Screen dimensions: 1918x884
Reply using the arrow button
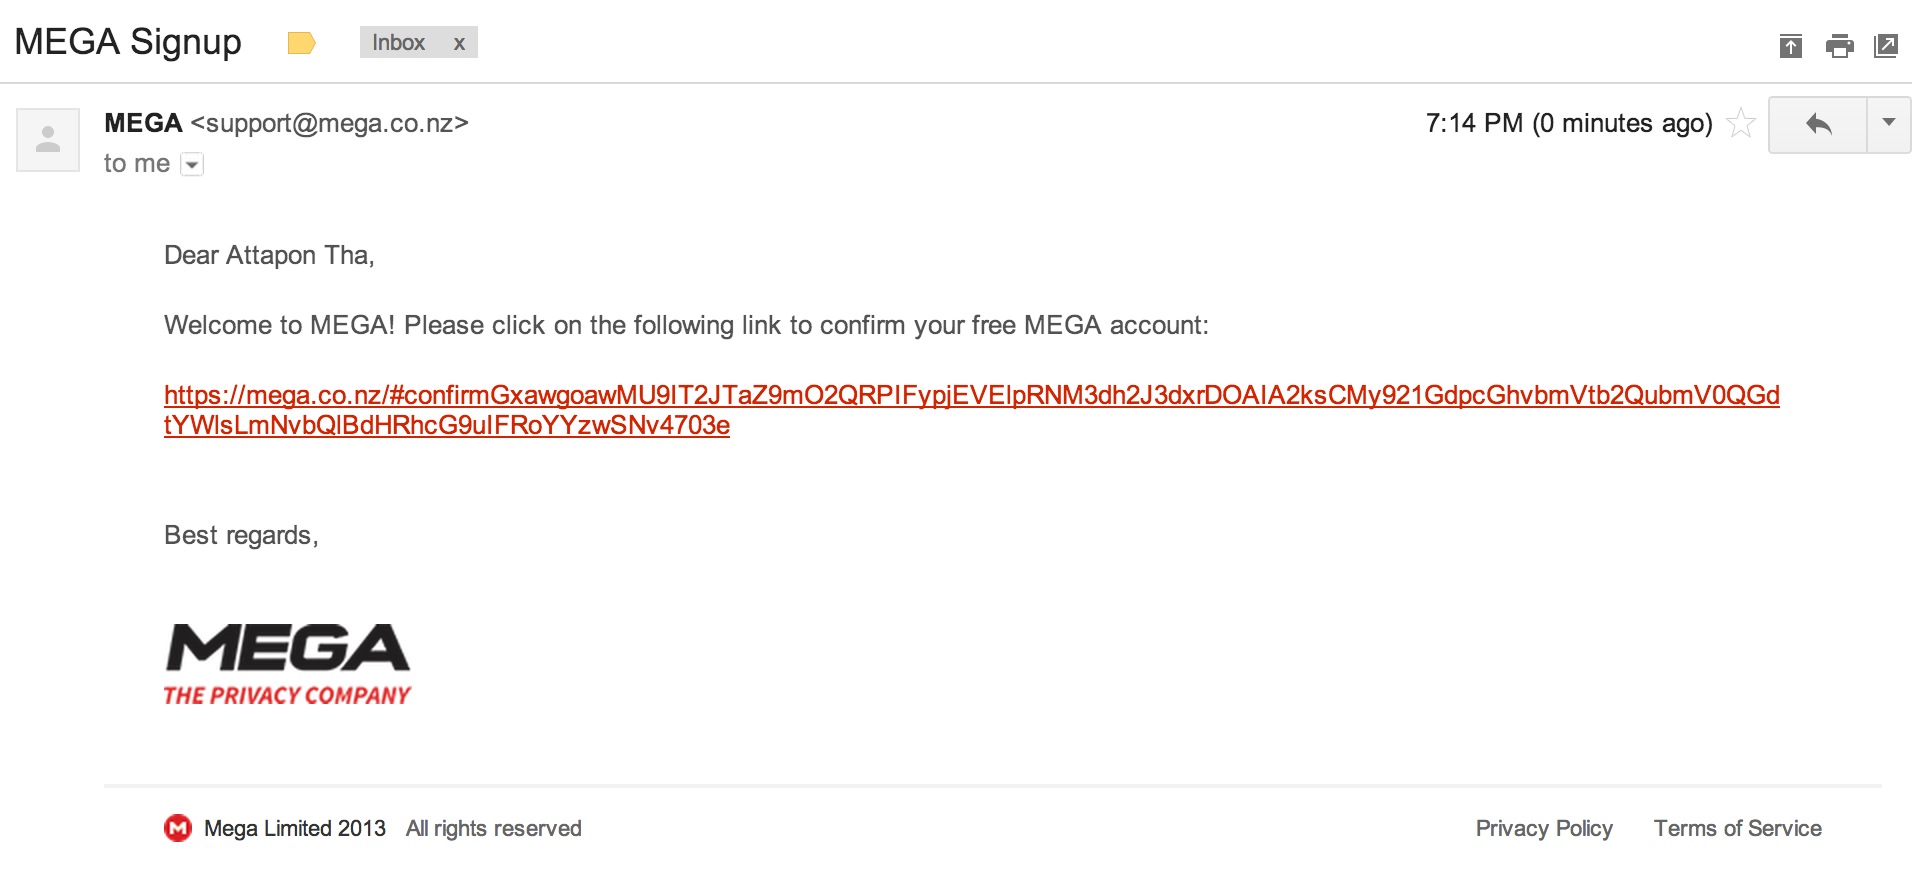click(1818, 124)
